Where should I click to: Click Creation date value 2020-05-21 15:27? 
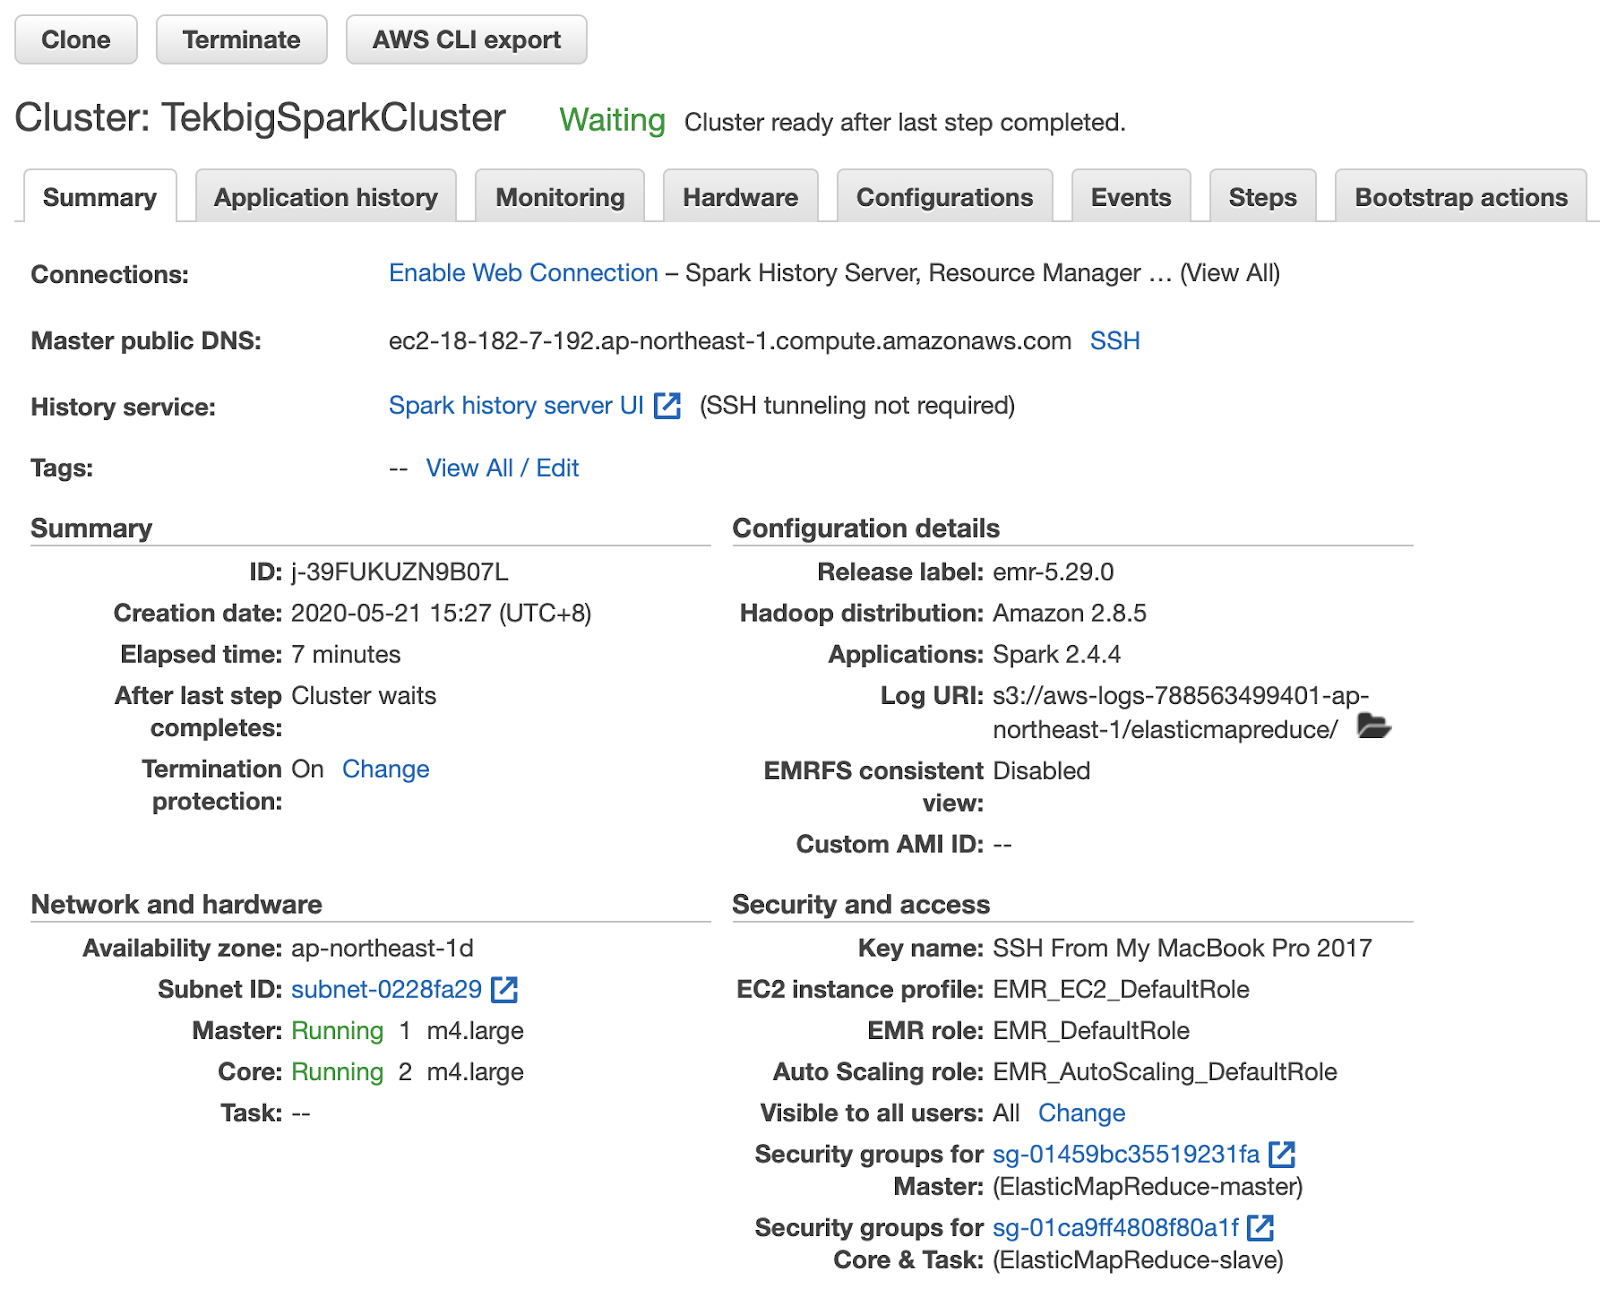tap(441, 613)
